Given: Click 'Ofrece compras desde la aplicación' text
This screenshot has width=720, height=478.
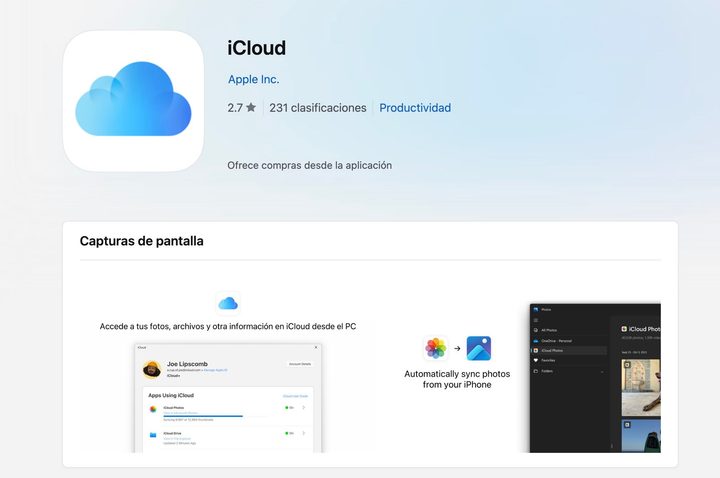Looking at the screenshot, I should pyautogui.click(x=309, y=165).
